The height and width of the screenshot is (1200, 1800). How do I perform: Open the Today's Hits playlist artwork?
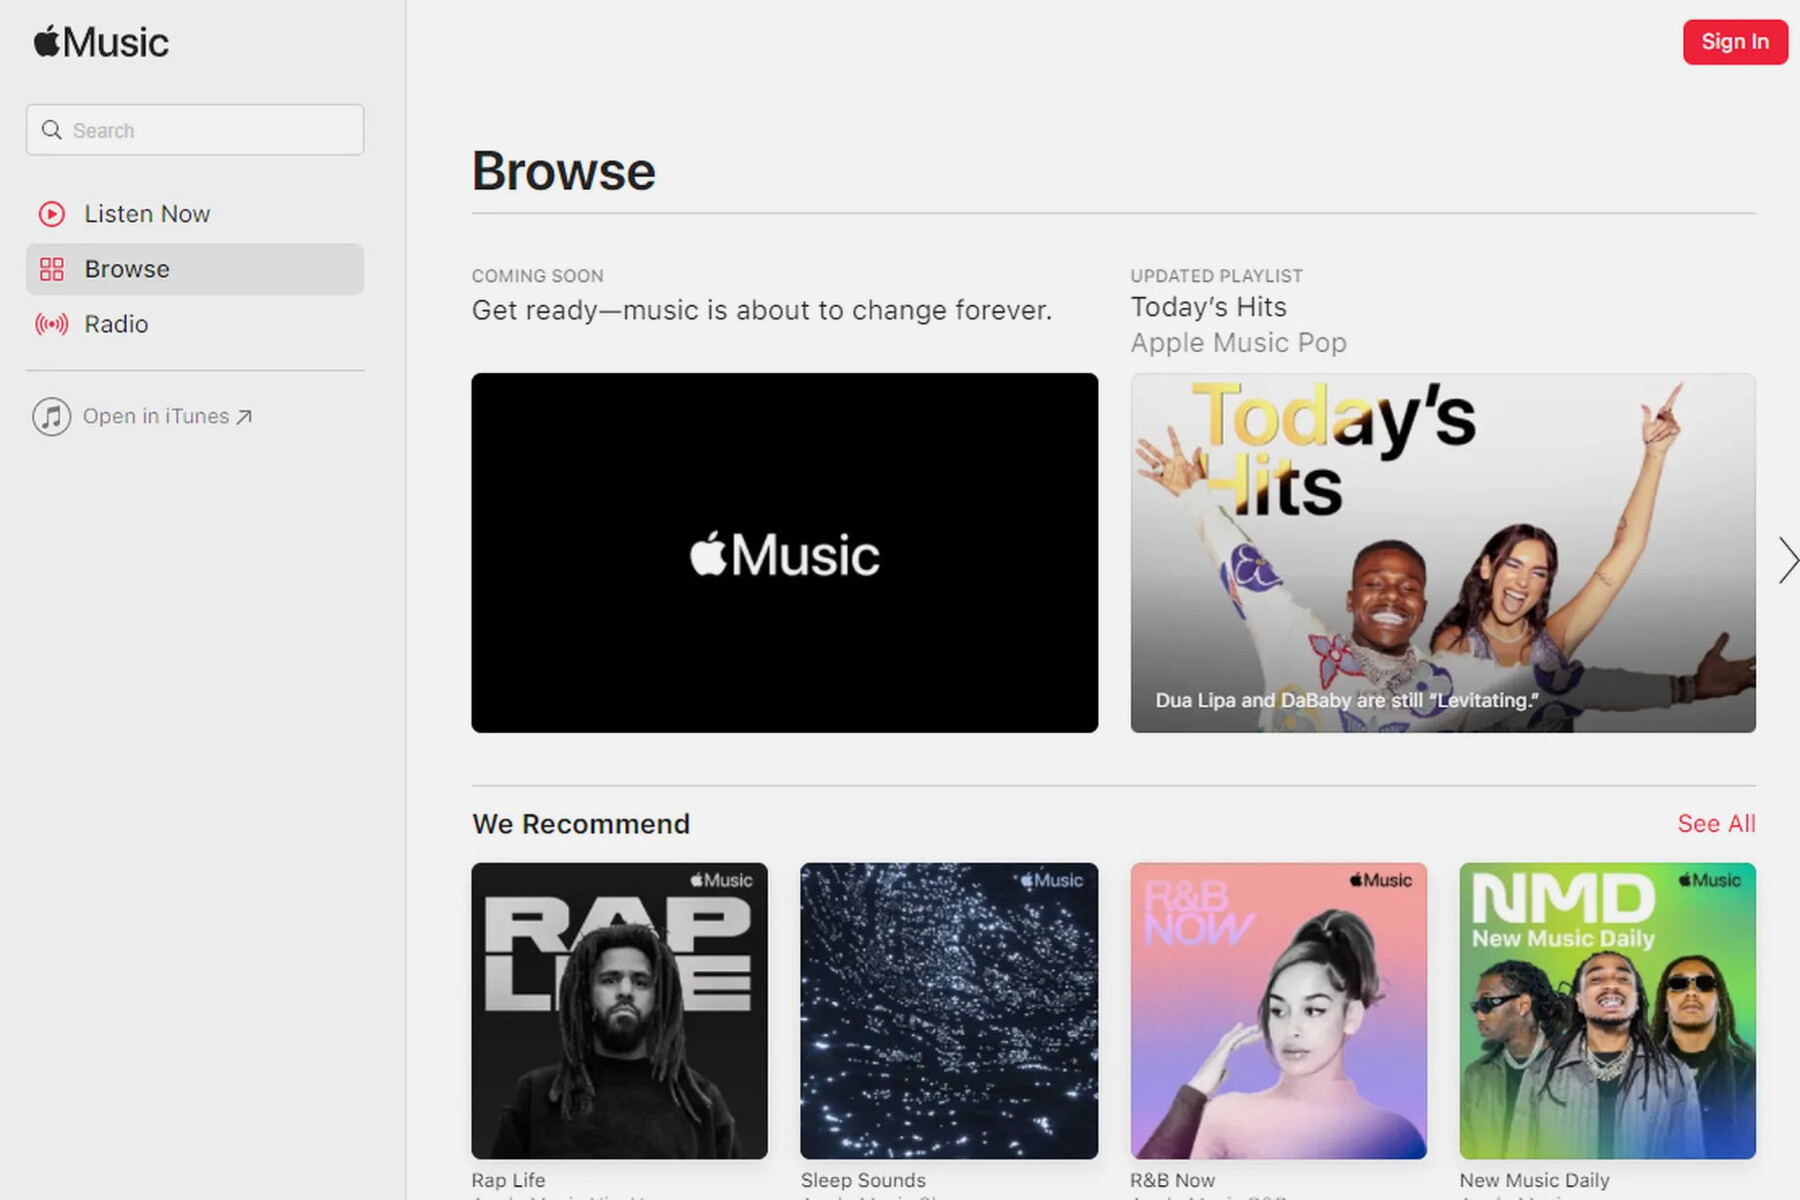click(1443, 553)
